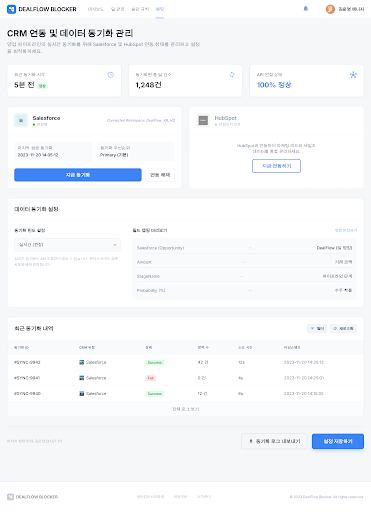The height and width of the screenshot is (512, 371).
Task: Click the HubSpot logo in the integration card
Action: (203, 120)
